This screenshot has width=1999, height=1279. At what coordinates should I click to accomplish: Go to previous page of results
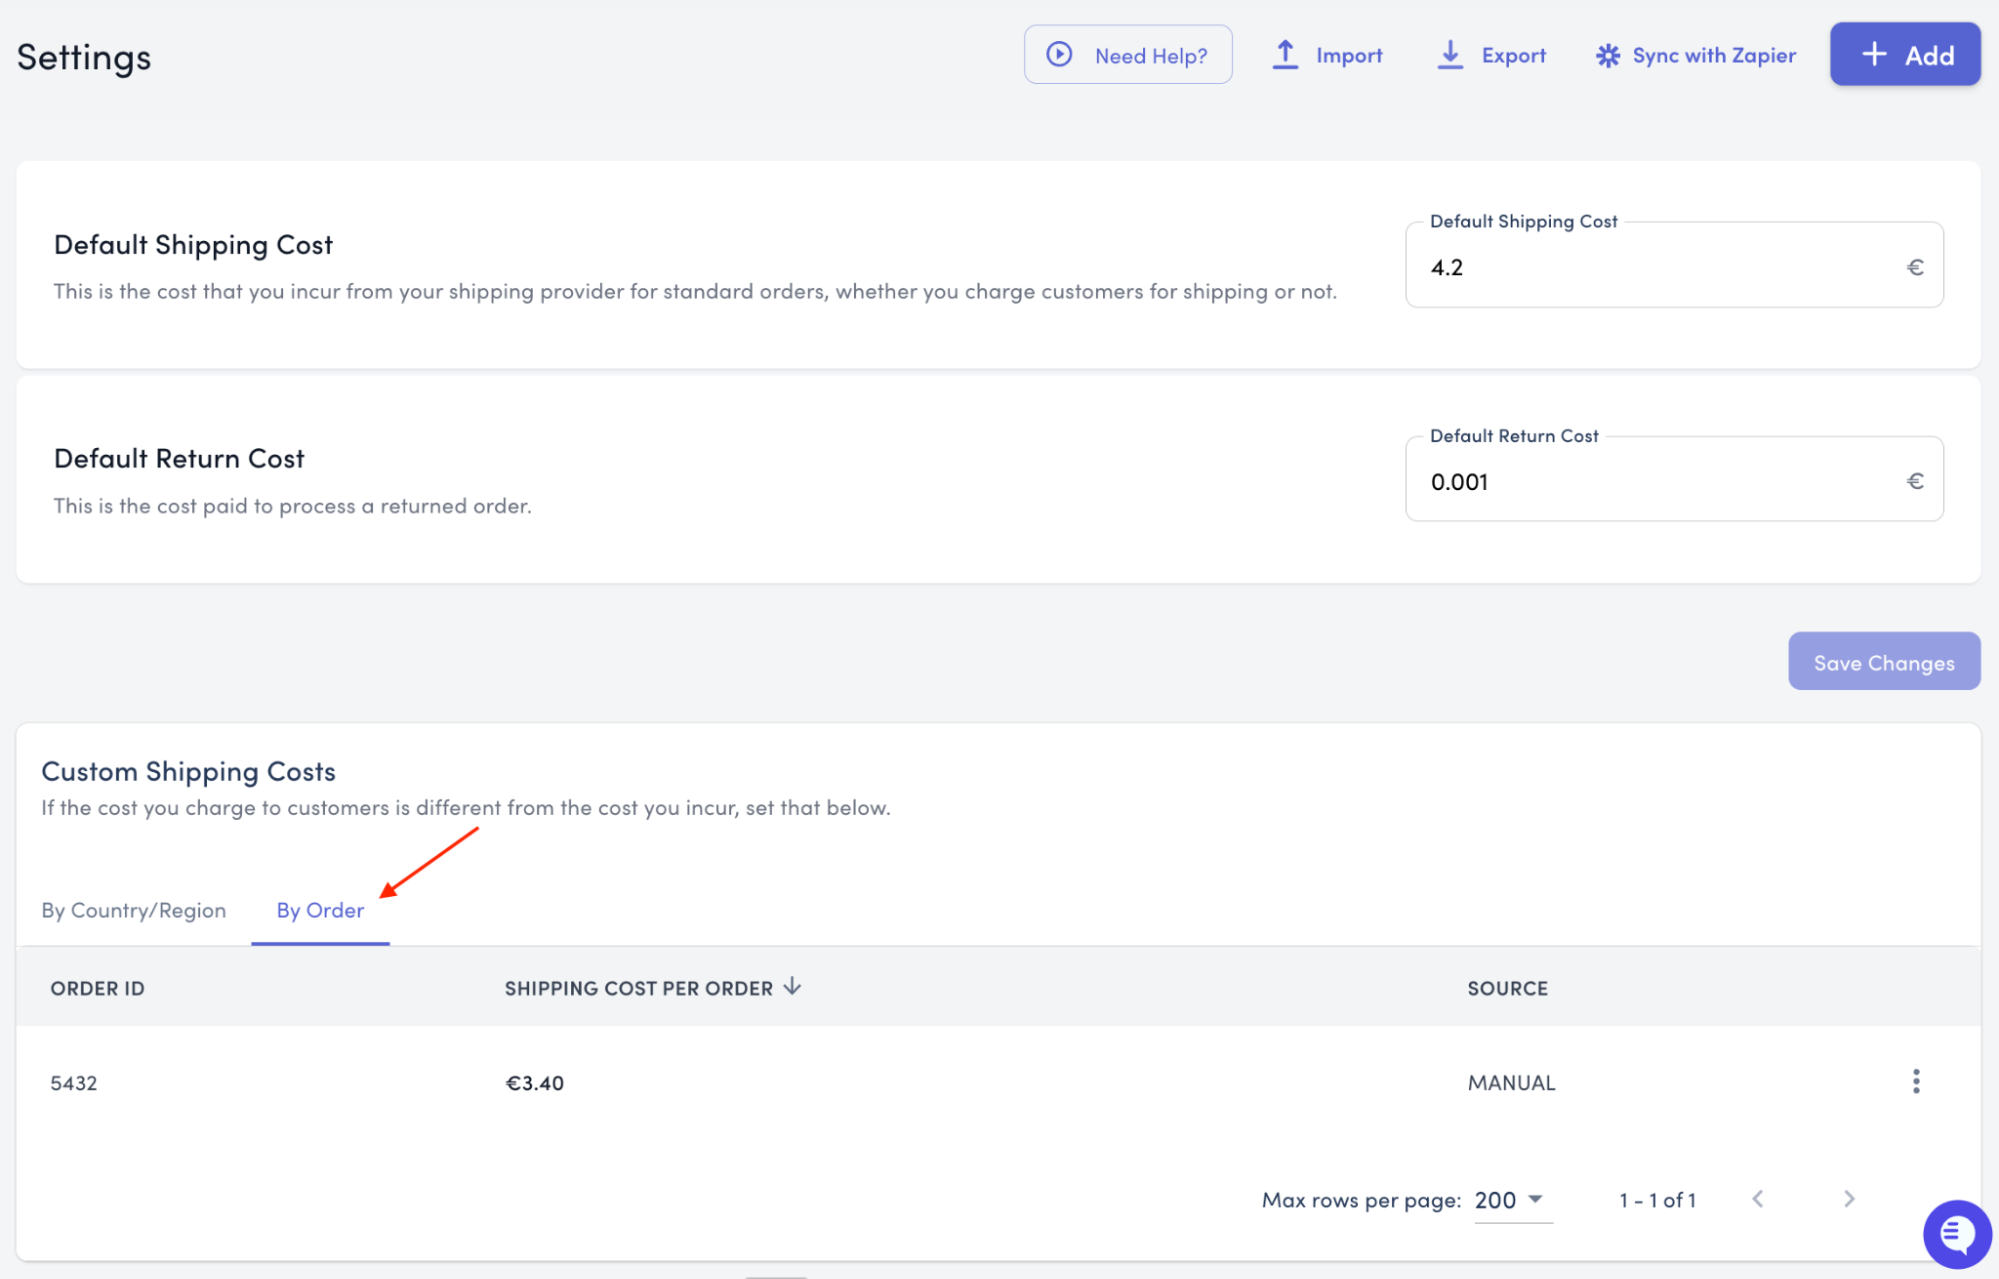pyautogui.click(x=1757, y=1199)
